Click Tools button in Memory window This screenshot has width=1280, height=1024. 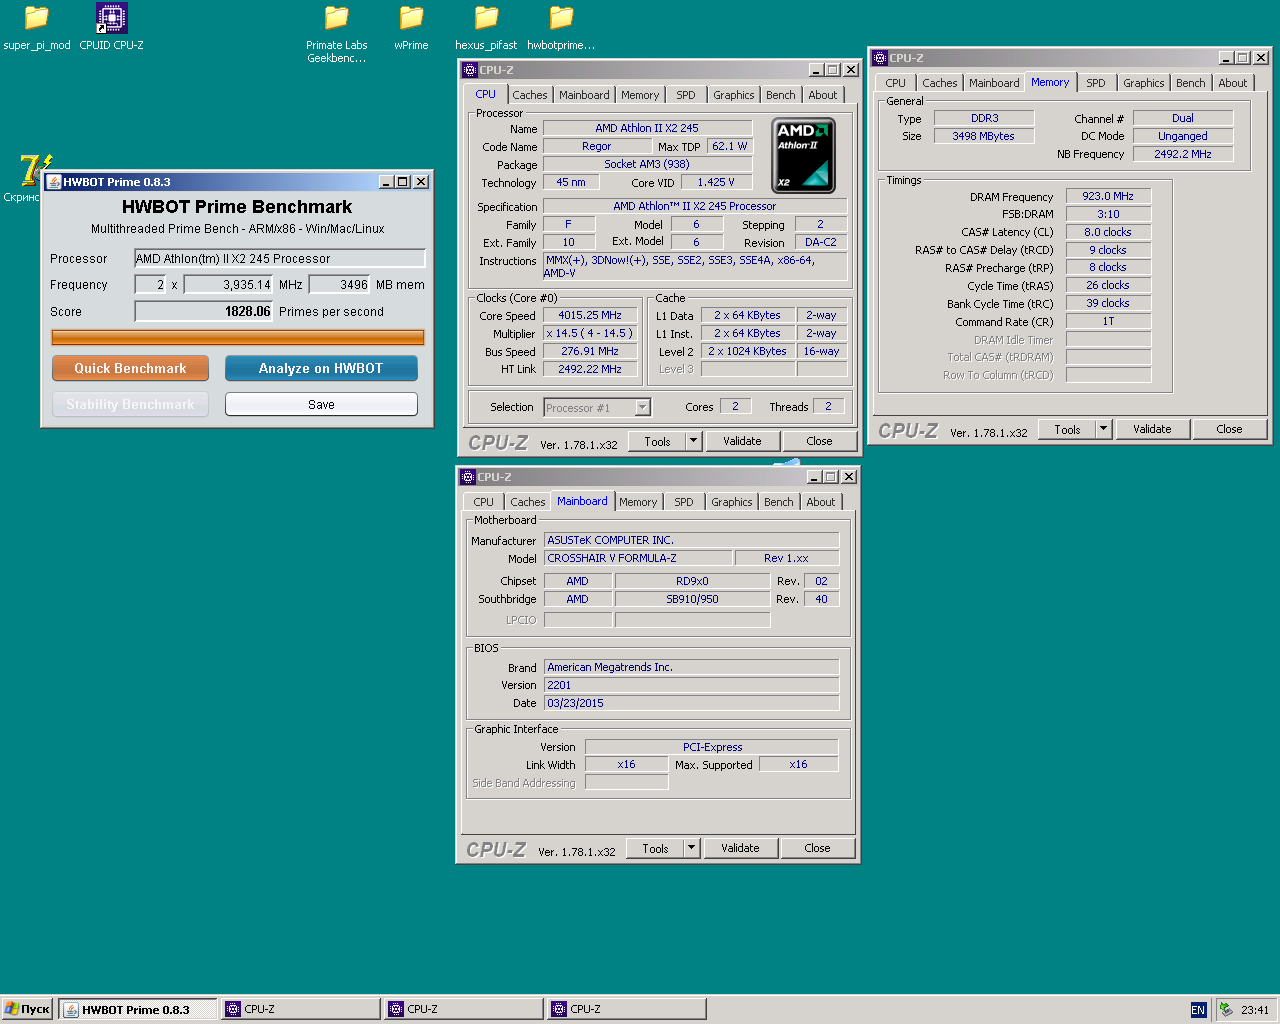click(1067, 429)
